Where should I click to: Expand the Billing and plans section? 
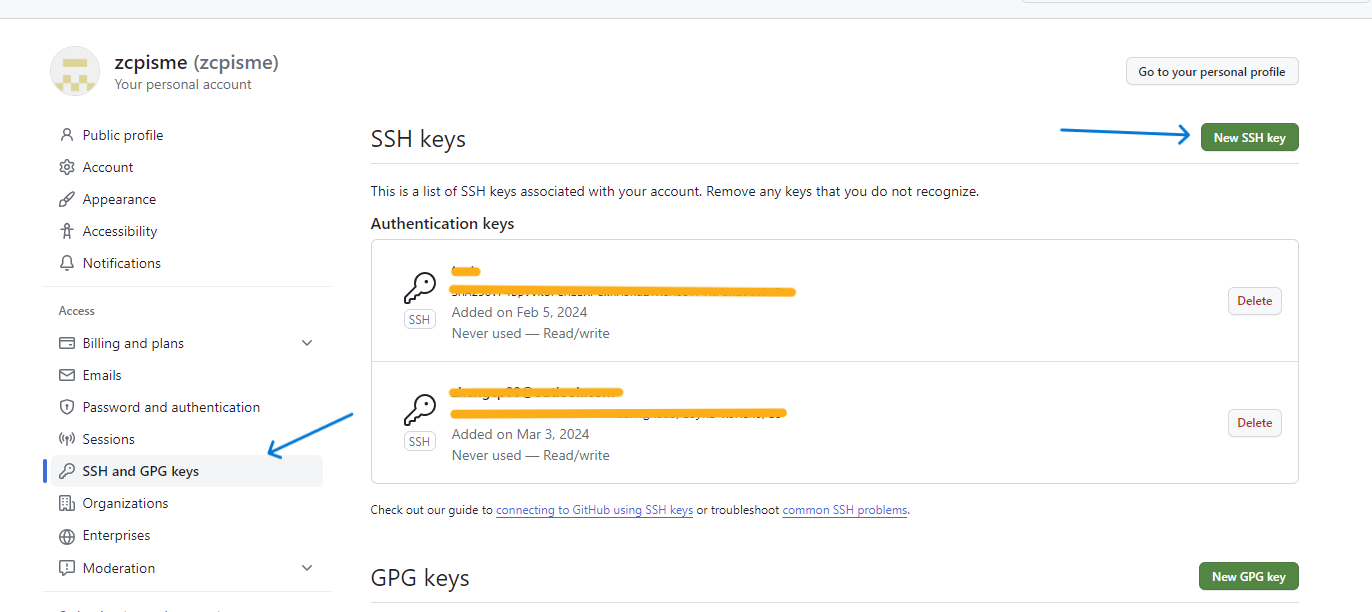point(307,343)
